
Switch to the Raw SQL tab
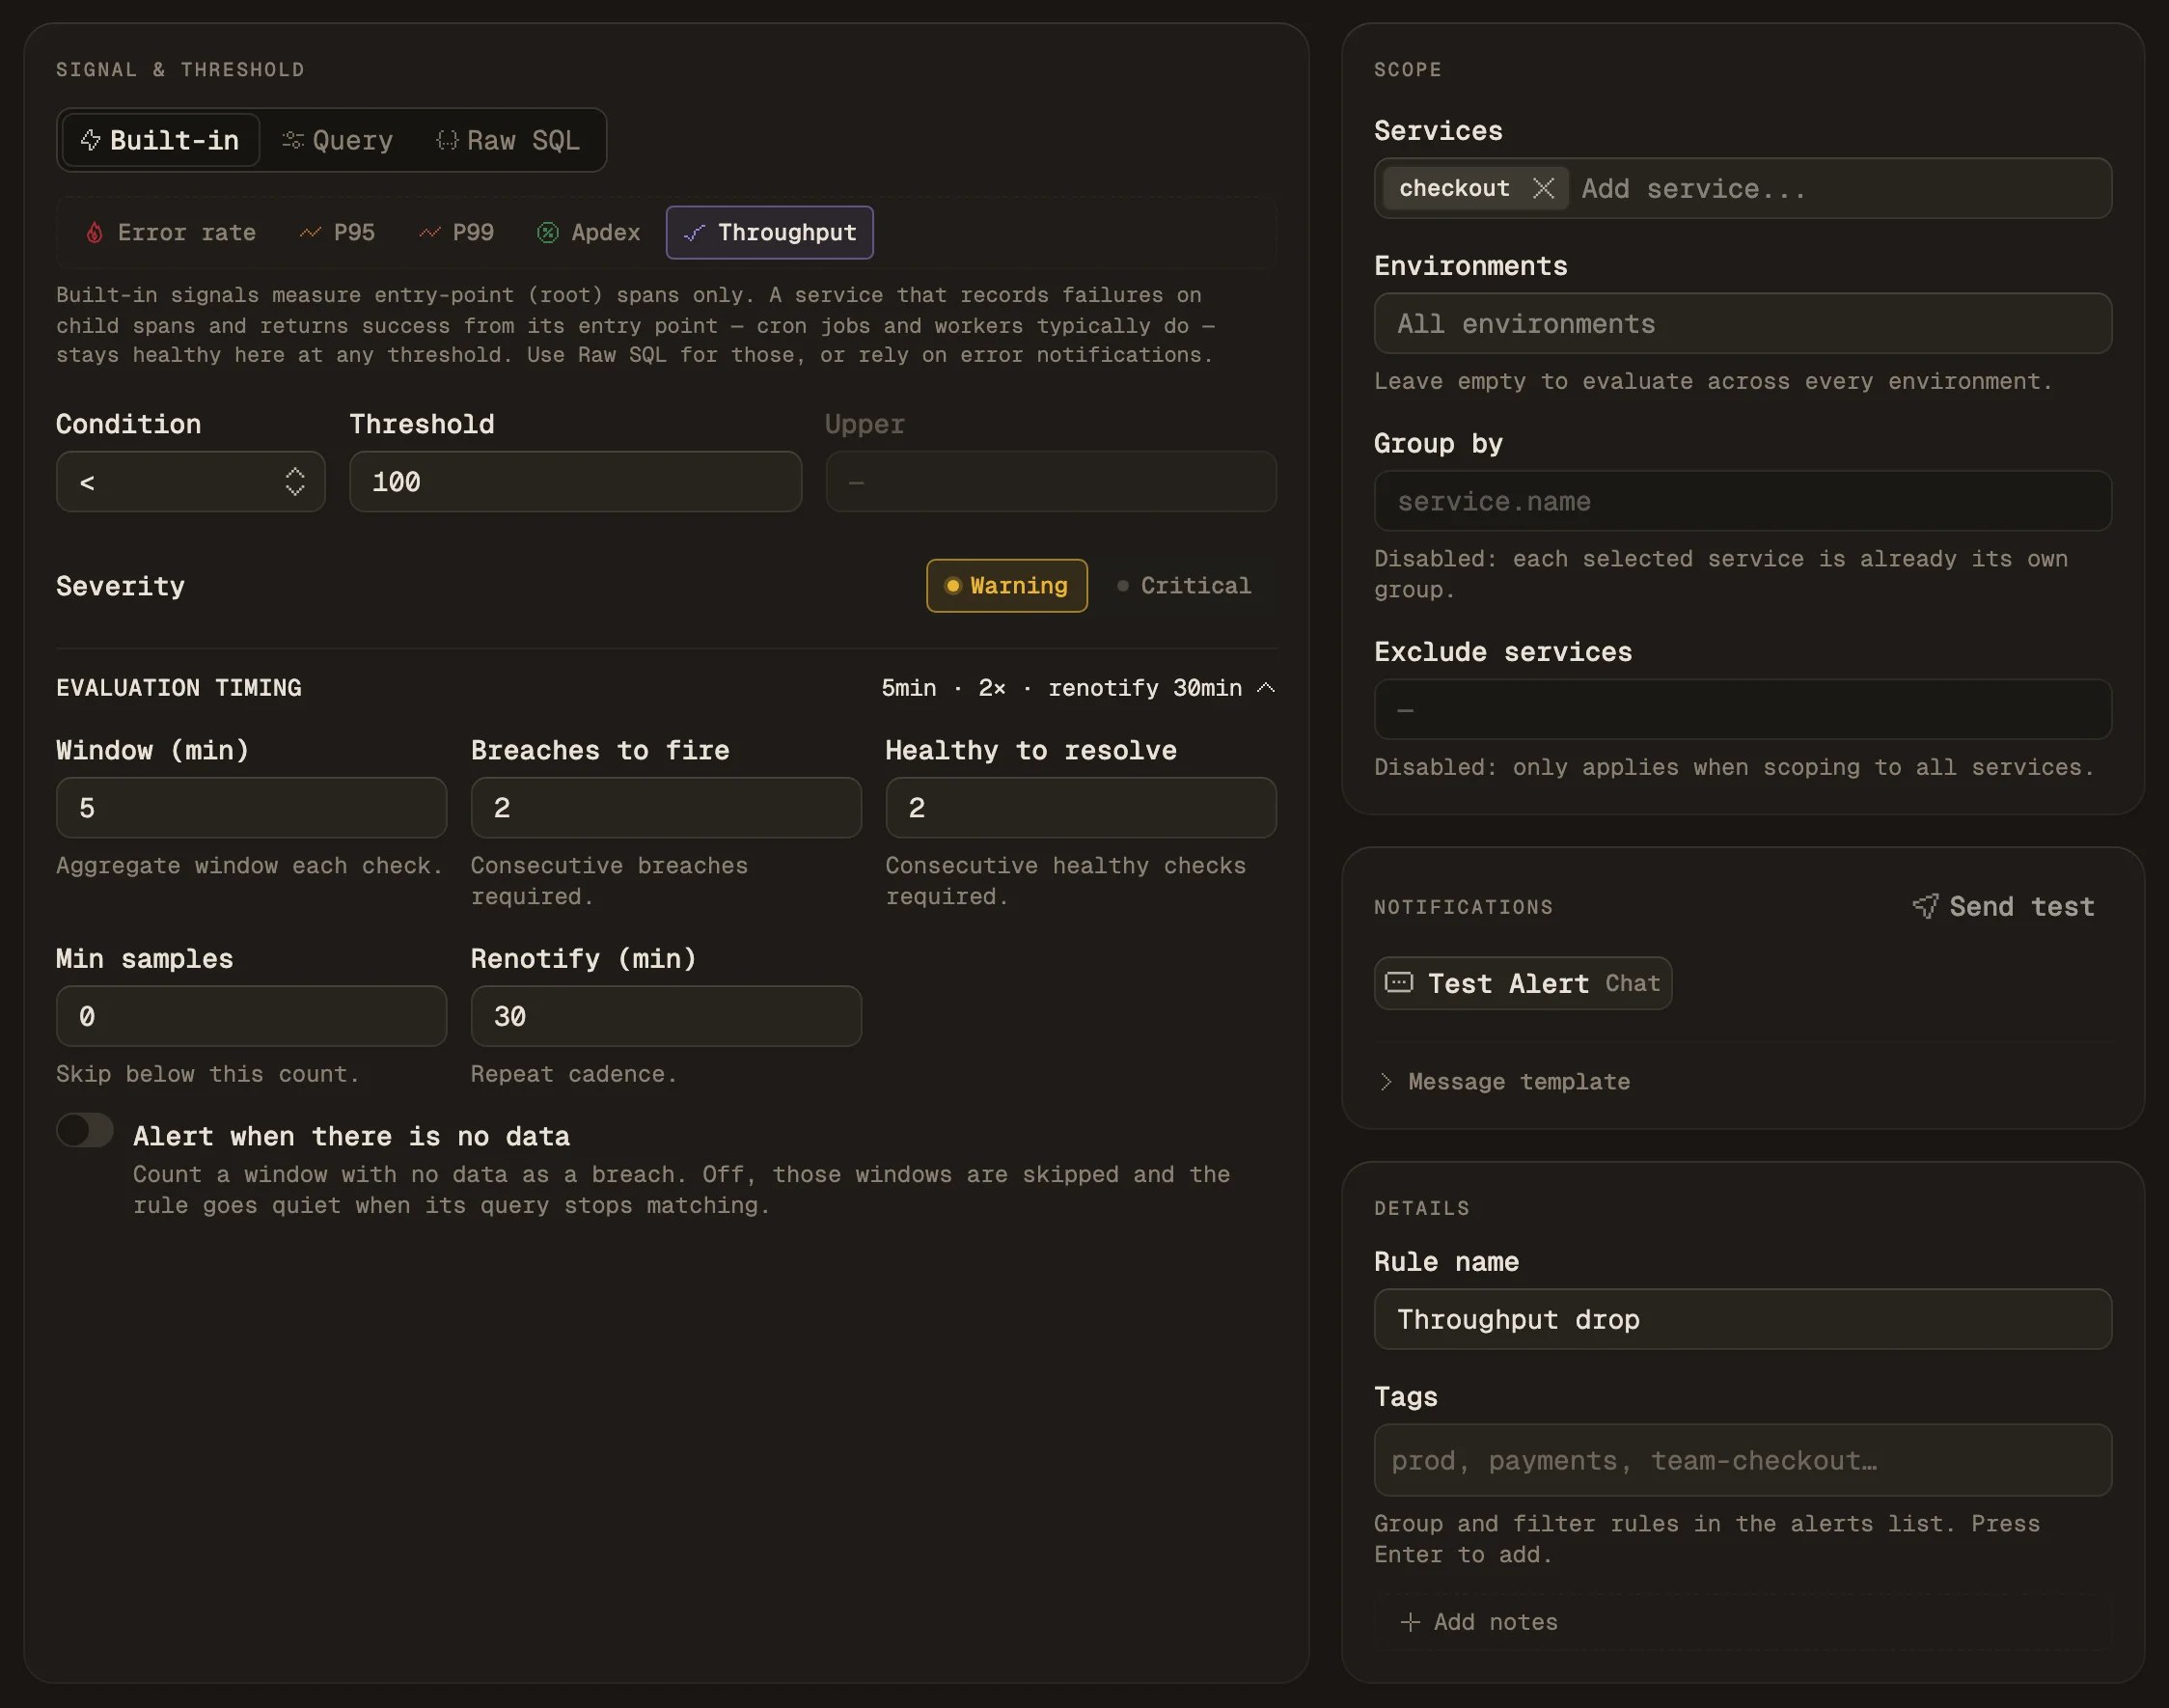(508, 140)
